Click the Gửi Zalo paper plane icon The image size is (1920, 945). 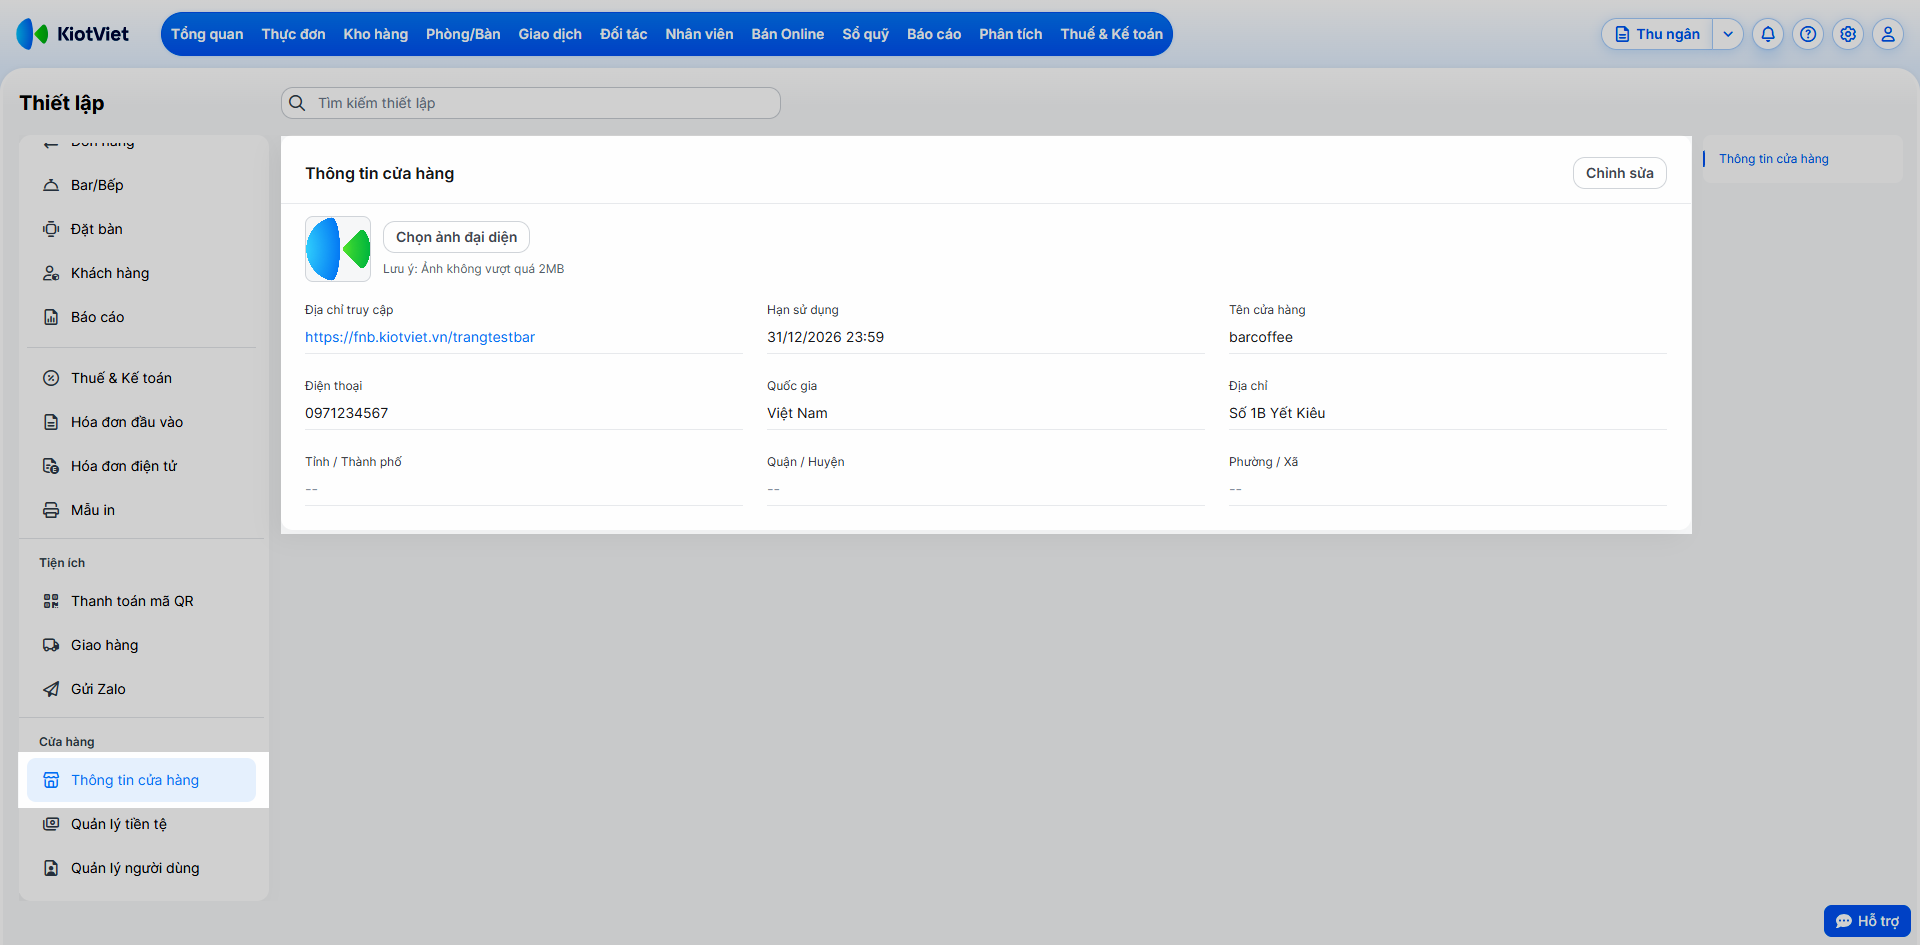point(51,689)
